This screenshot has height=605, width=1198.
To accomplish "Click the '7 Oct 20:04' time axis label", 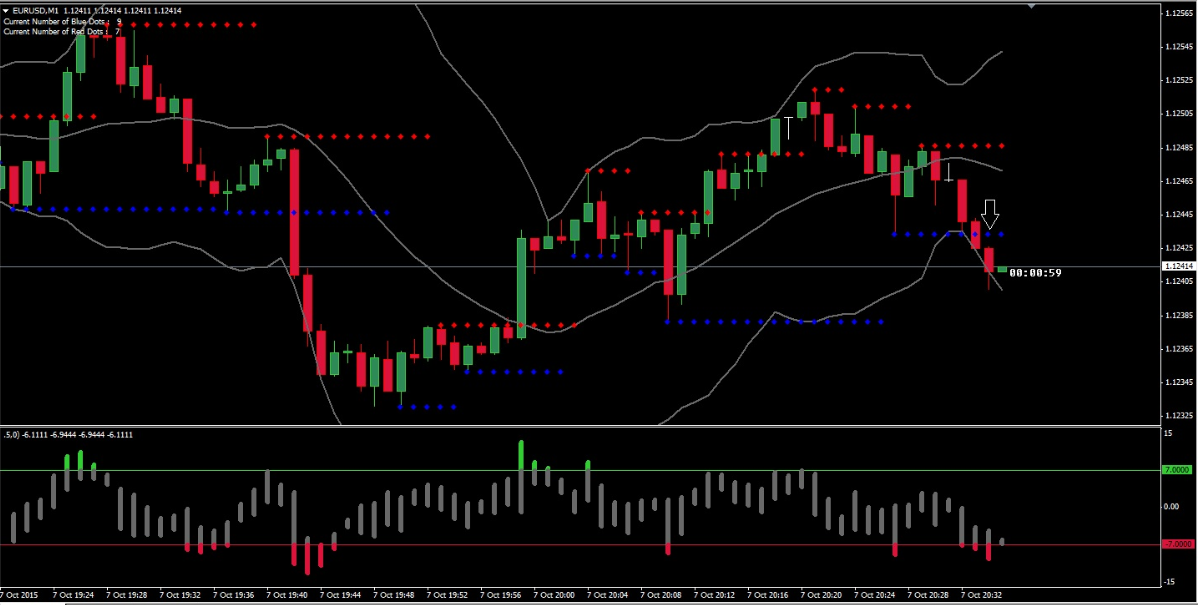I will pos(608,594).
